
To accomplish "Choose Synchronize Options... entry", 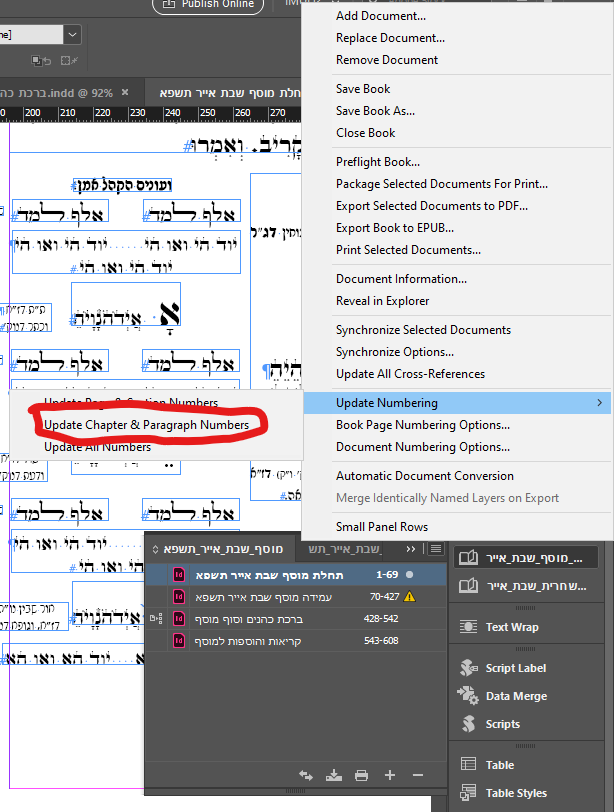I will [394, 352].
